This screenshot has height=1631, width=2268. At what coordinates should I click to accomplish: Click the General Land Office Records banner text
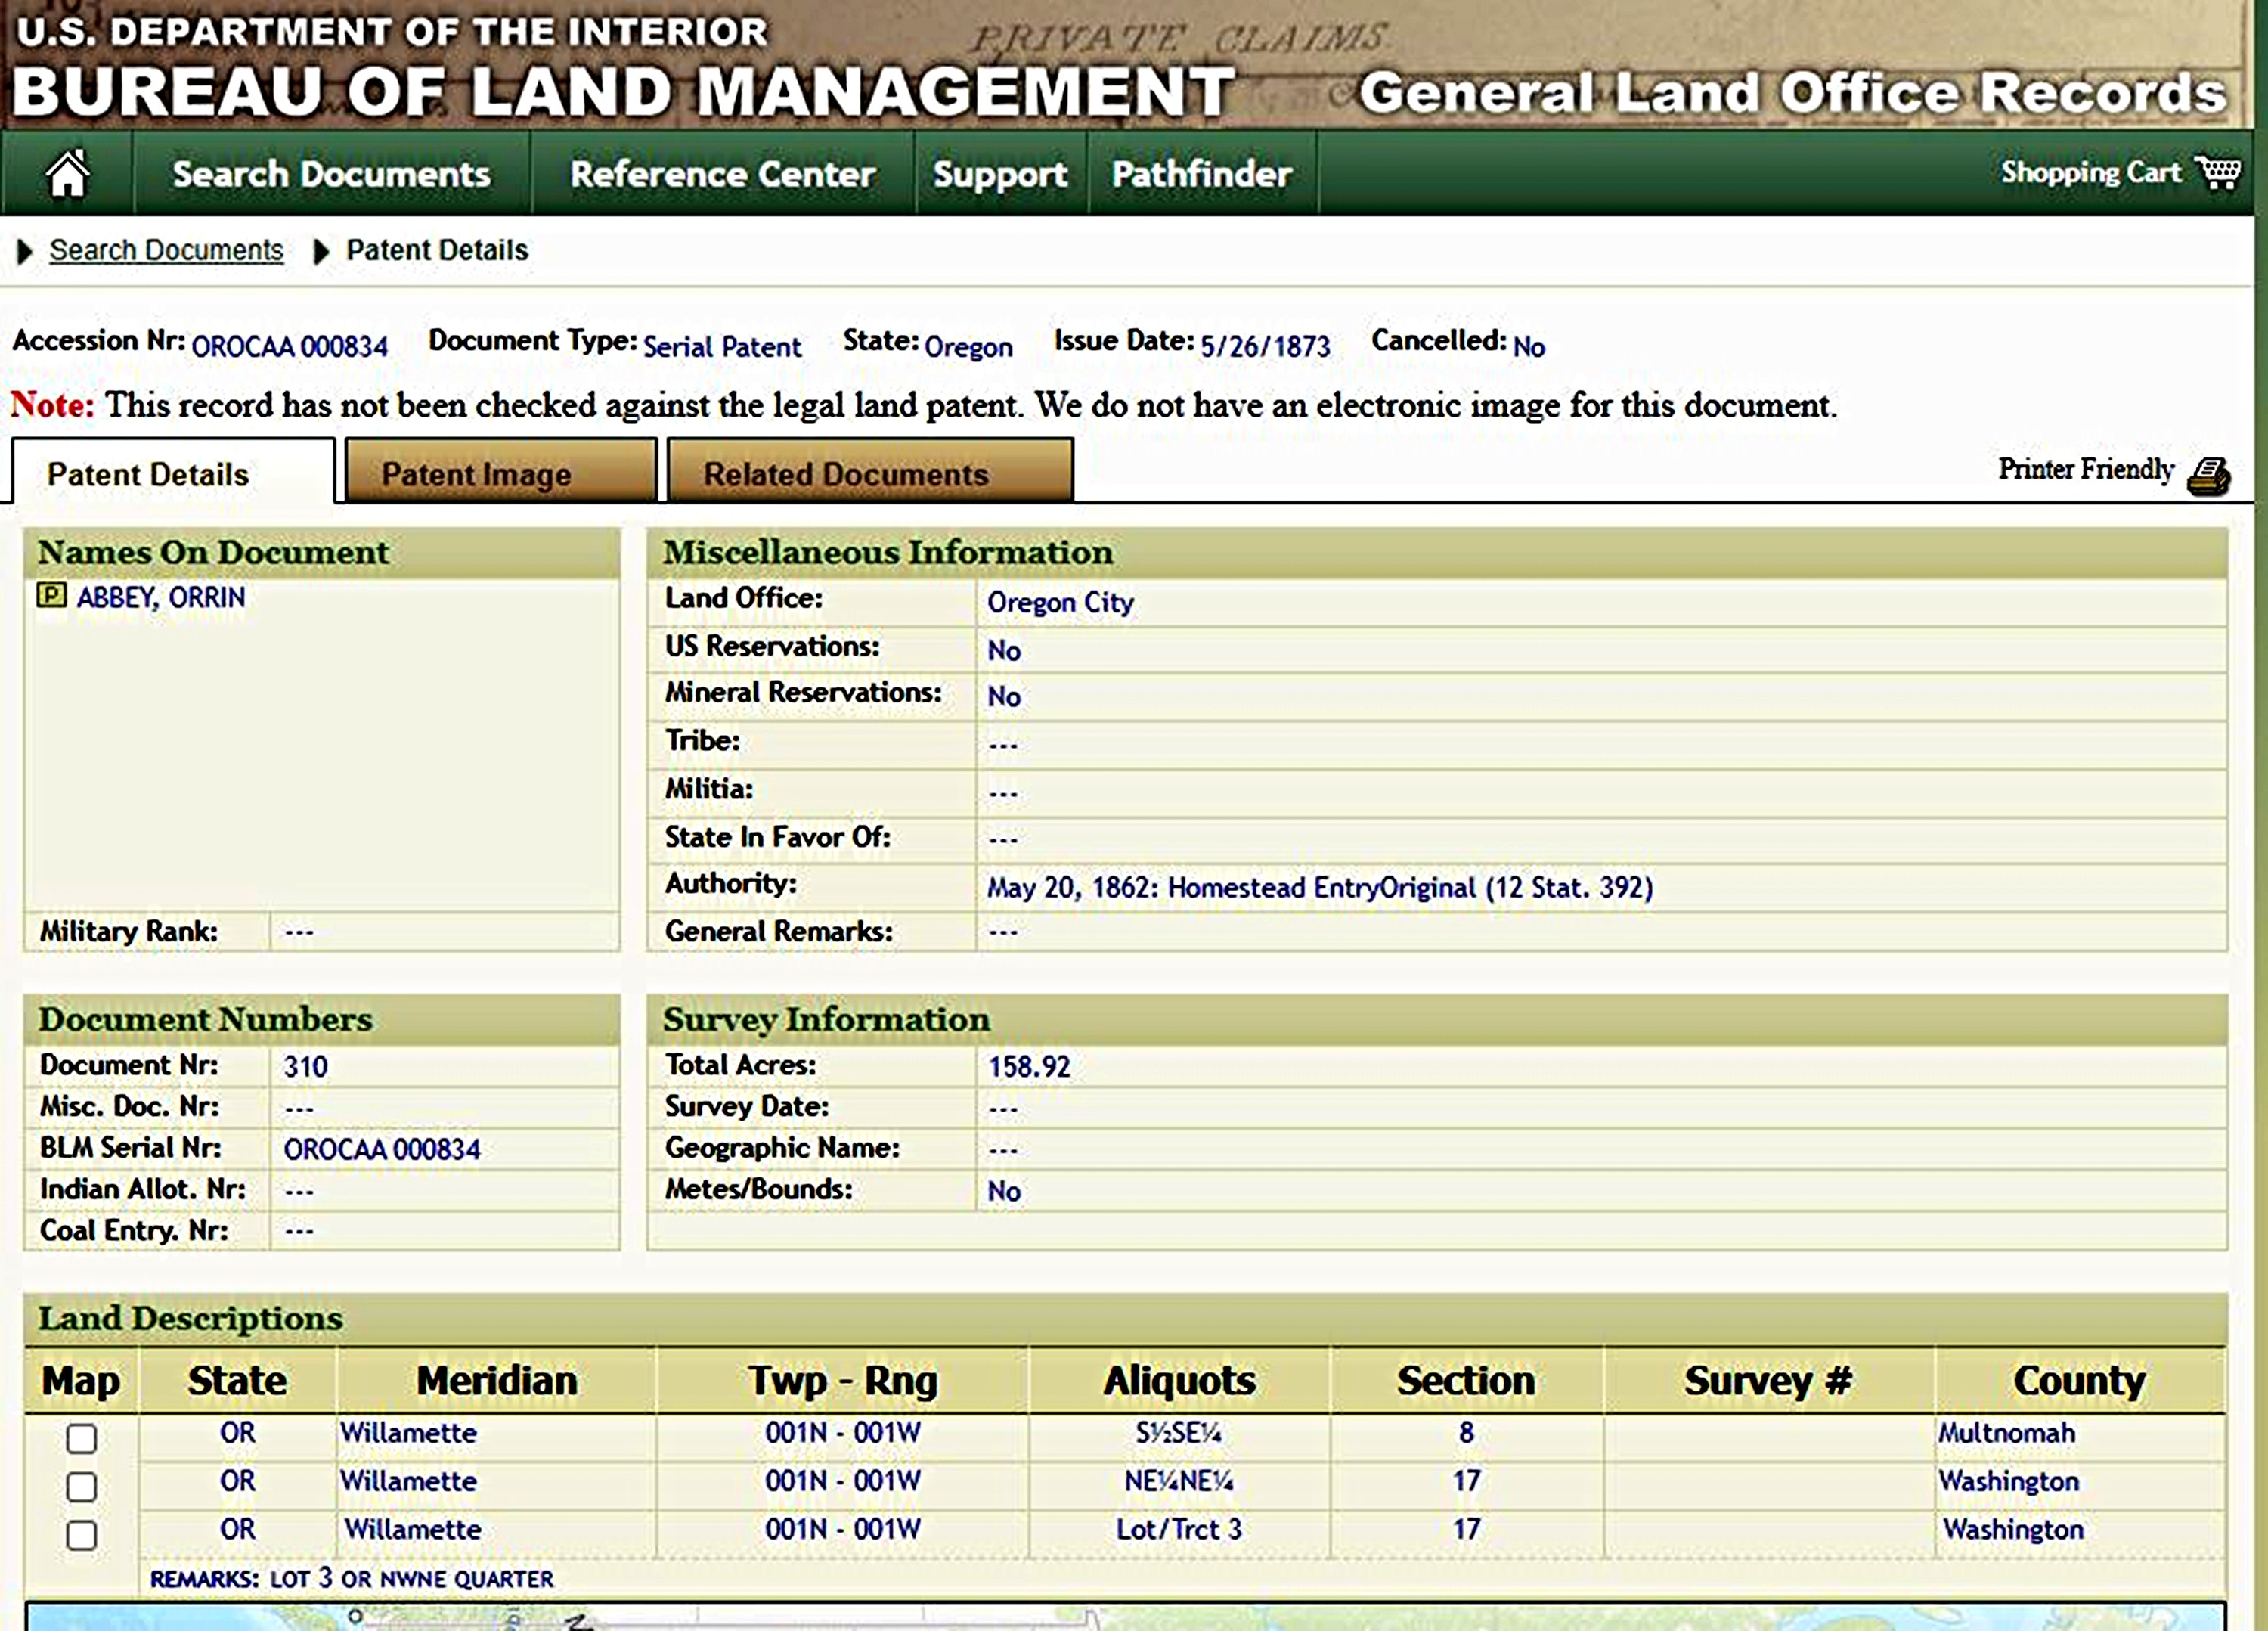[x=1793, y=92]
